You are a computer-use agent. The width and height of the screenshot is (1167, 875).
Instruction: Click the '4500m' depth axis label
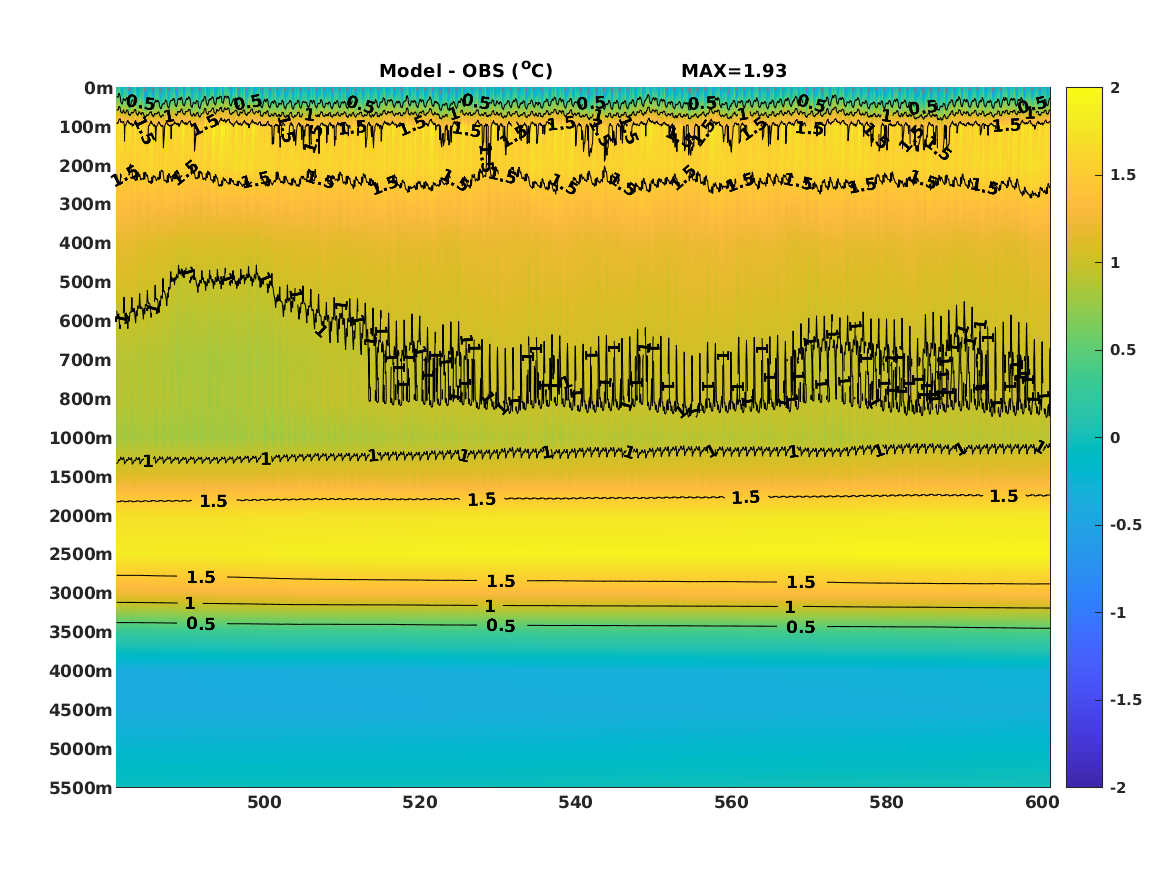coord(81,710)
